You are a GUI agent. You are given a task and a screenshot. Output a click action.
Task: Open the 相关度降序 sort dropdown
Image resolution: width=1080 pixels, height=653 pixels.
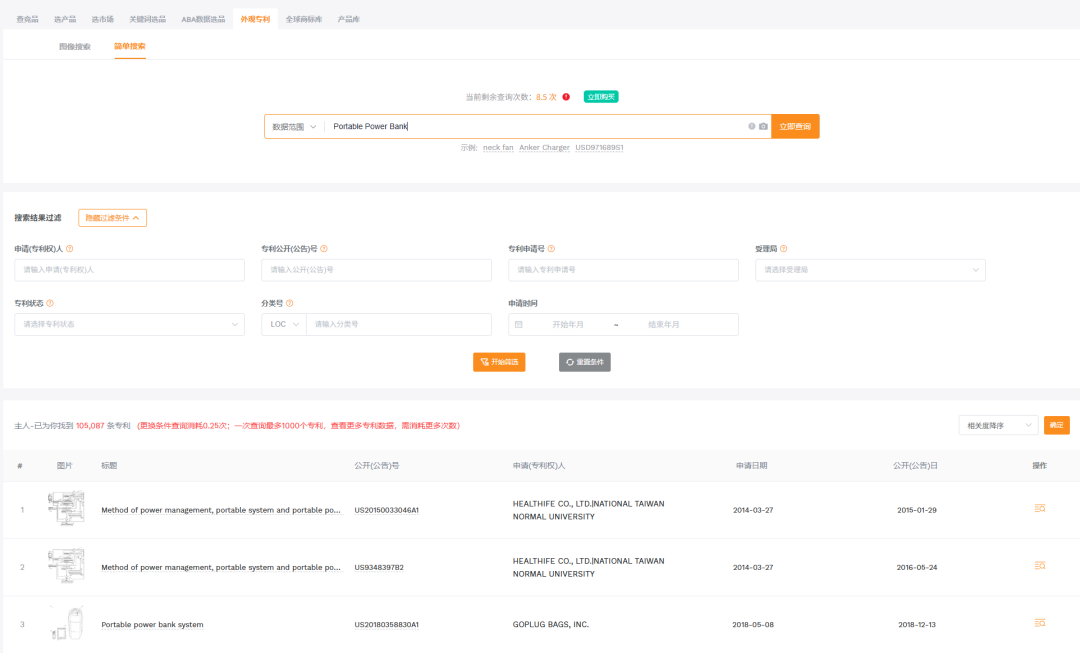tap(998, 426)
